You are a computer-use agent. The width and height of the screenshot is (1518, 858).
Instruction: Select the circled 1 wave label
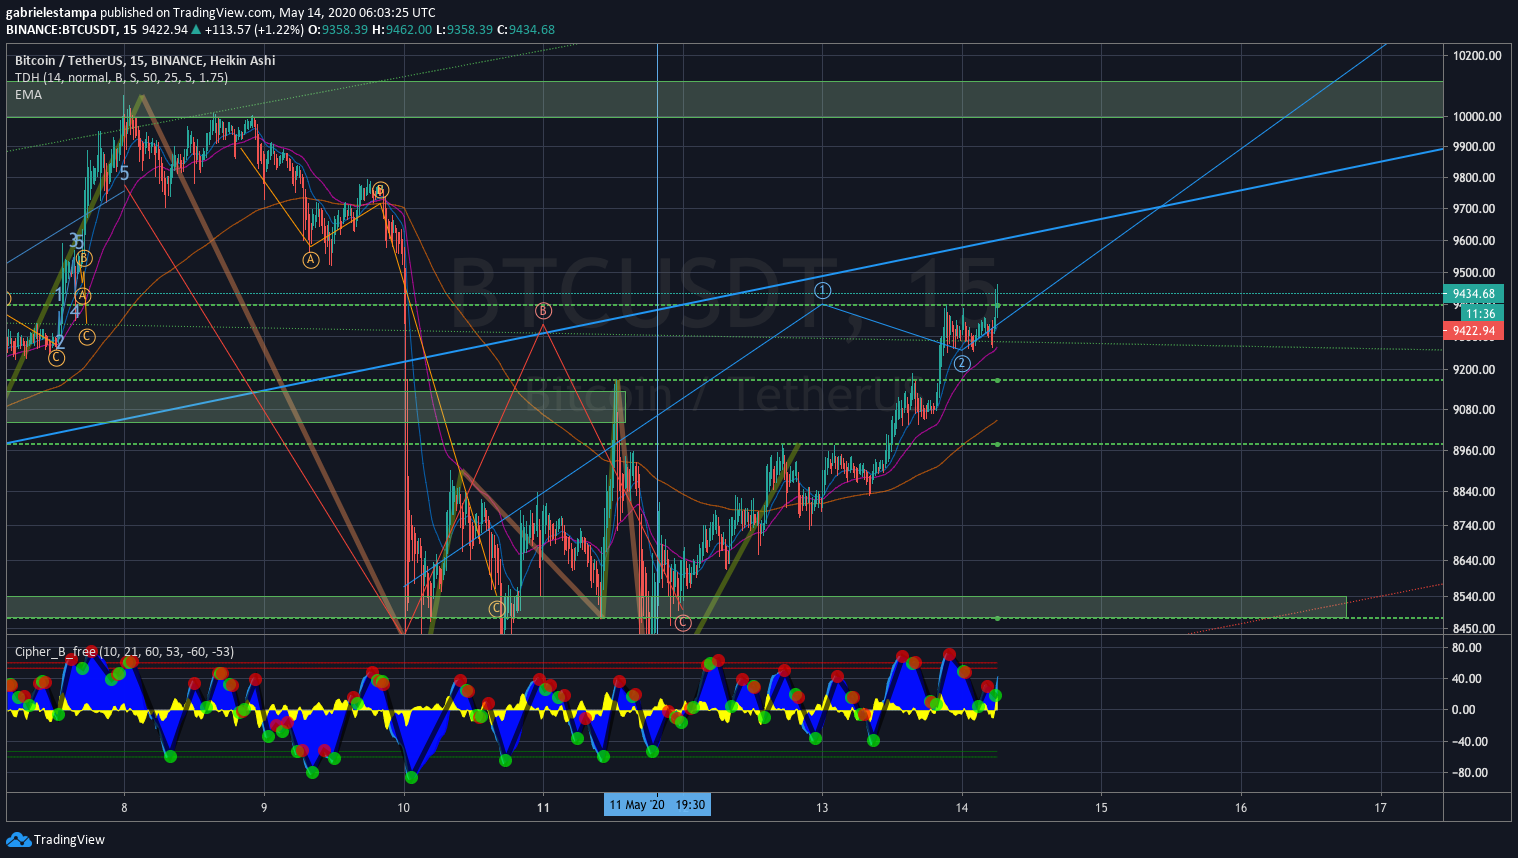822,290
